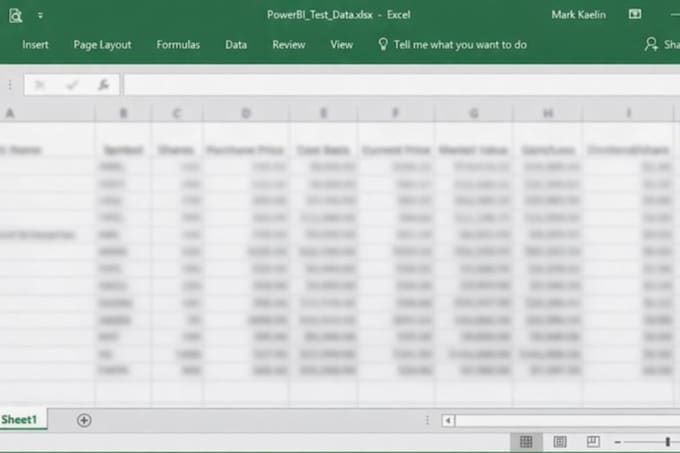Open Ribbon Display Options

[x=635, y=14]
